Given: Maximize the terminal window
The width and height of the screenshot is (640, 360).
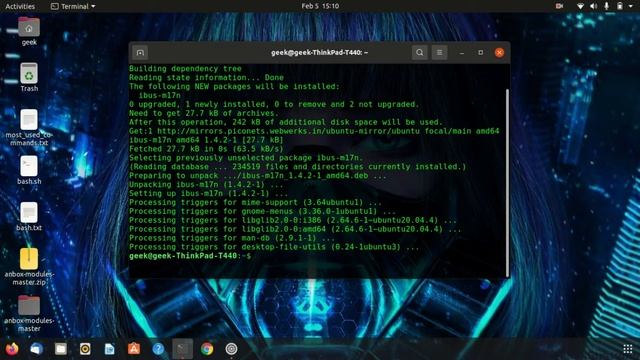Looking at the screenshot, I should (480, 53).
